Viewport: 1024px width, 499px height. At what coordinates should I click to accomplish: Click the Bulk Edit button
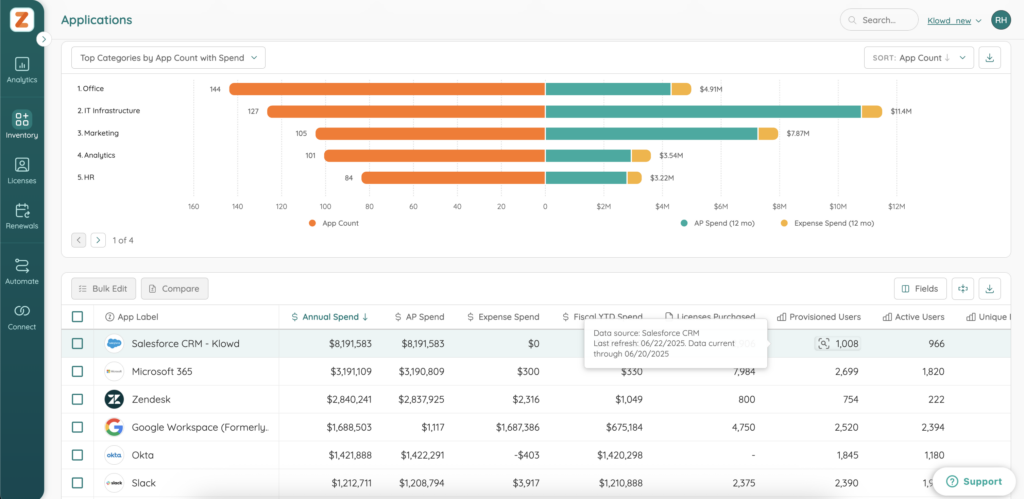[104, 289]
